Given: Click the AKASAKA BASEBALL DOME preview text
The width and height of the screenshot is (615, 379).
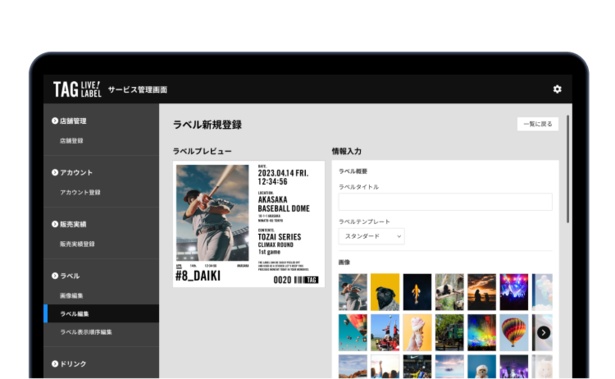Looking at the screenshot, I should pyautogui.click(x=284, y=204).
